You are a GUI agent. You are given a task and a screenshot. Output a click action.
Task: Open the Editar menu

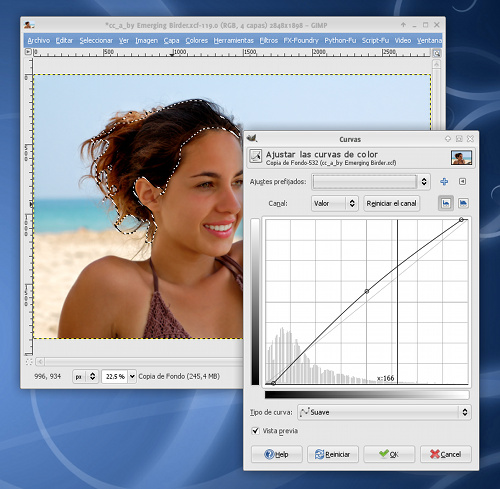(64, 41)
